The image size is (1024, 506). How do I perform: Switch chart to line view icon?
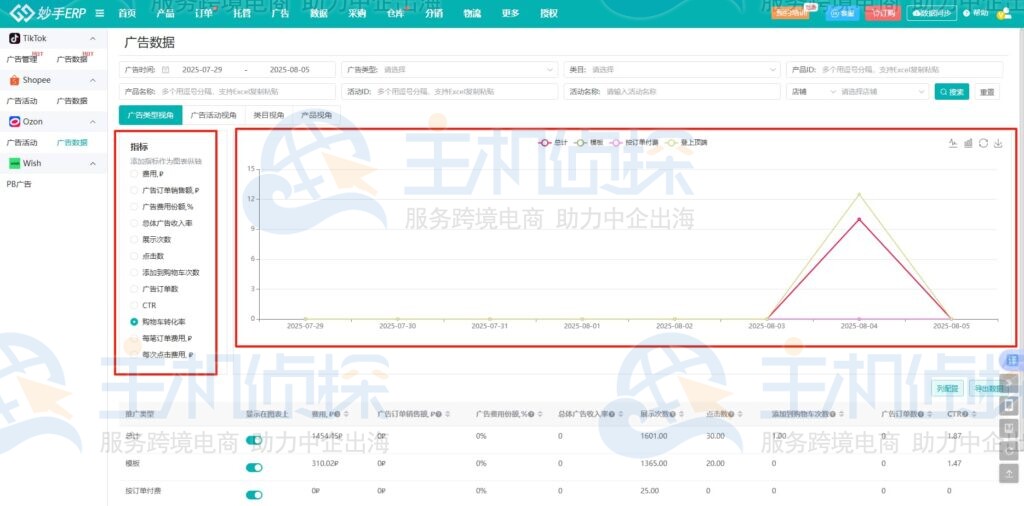coord(953,143)
